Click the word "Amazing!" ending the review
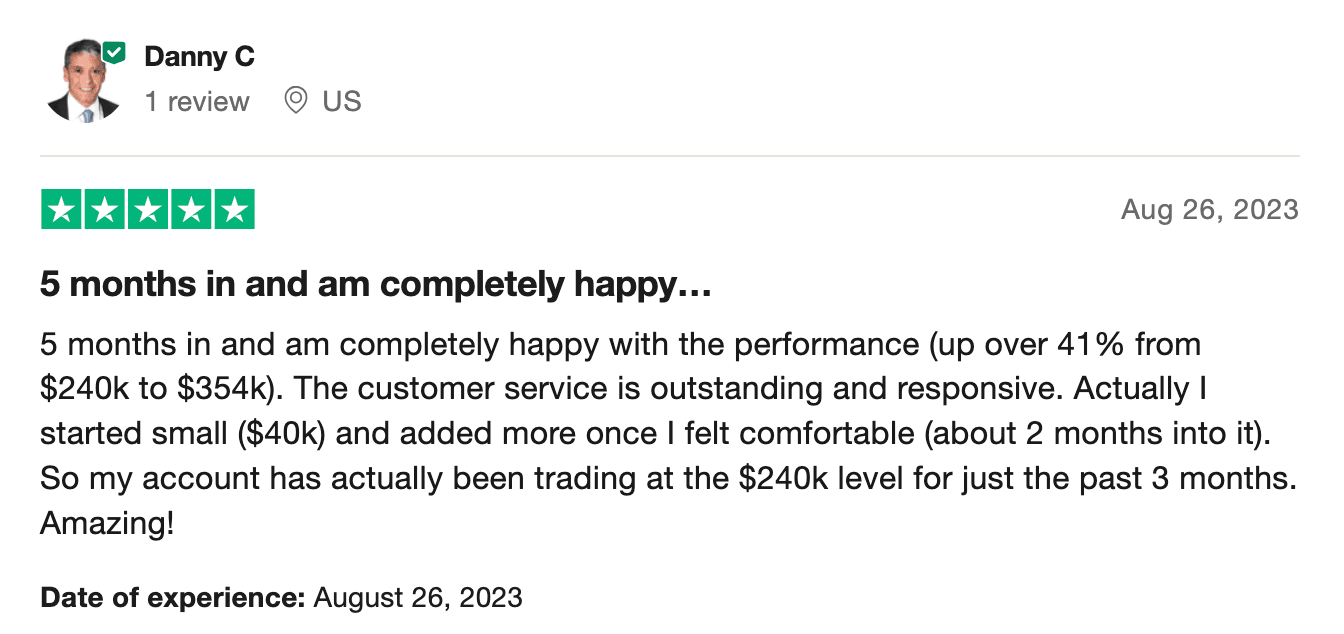The image size is (1344, 634). 107,523
